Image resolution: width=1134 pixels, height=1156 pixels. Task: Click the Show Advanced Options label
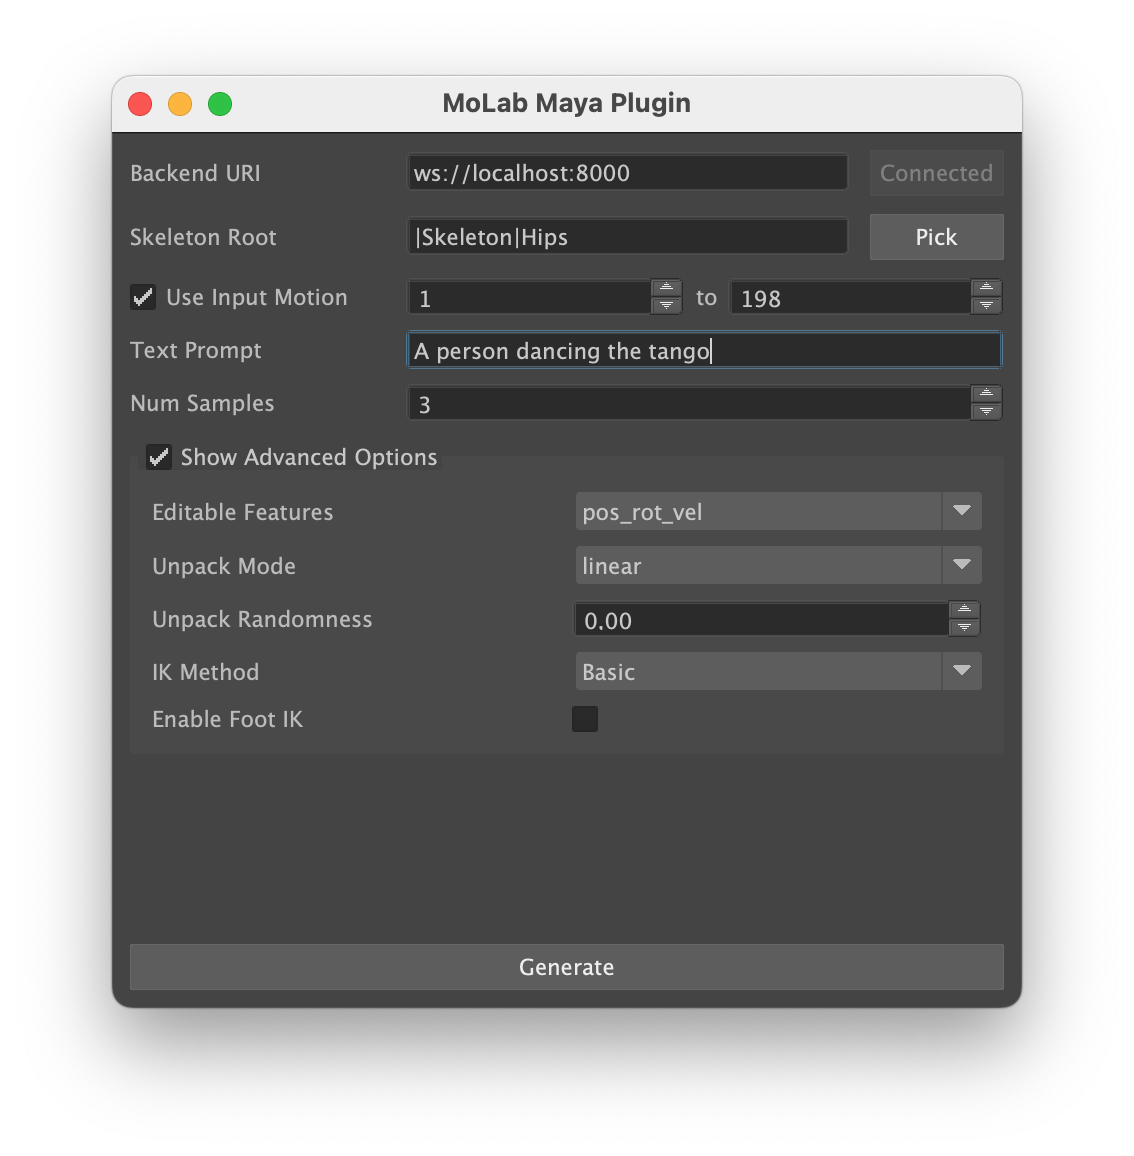pyautogui.click(x=309, y=457)
